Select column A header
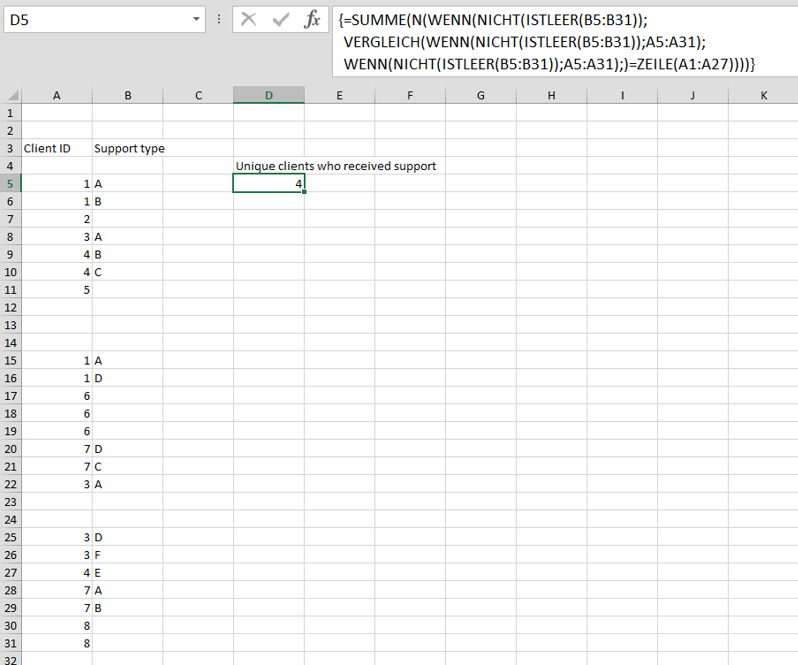This screenshot has width=798, height=665. pyautogui.click(x=56, y=95)
